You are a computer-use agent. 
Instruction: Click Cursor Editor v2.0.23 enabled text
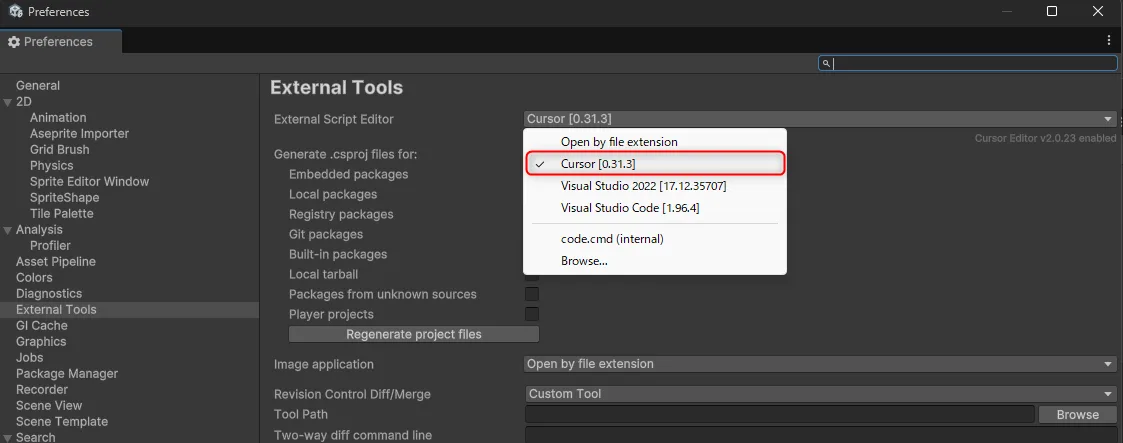click(1045, 138)
